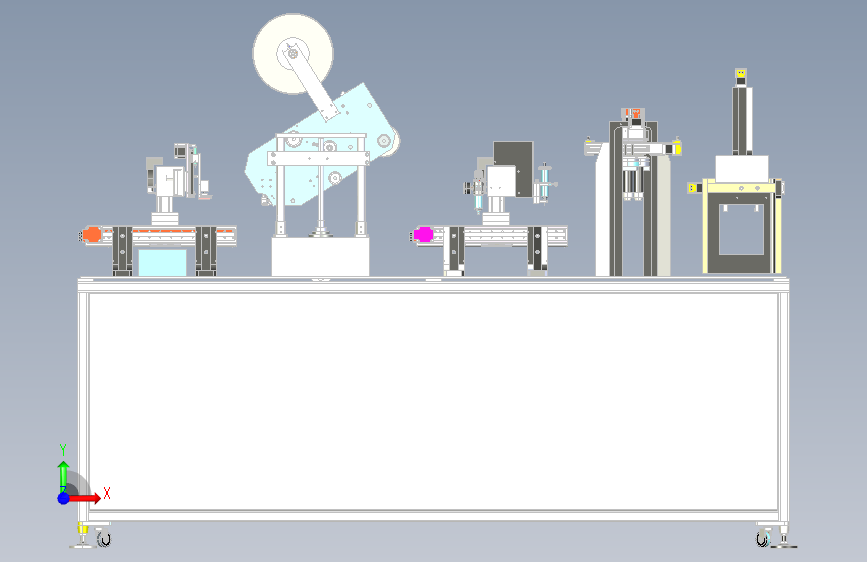Select the white pedestal block under the labeler
867x562 pixels.
(320, 257)
